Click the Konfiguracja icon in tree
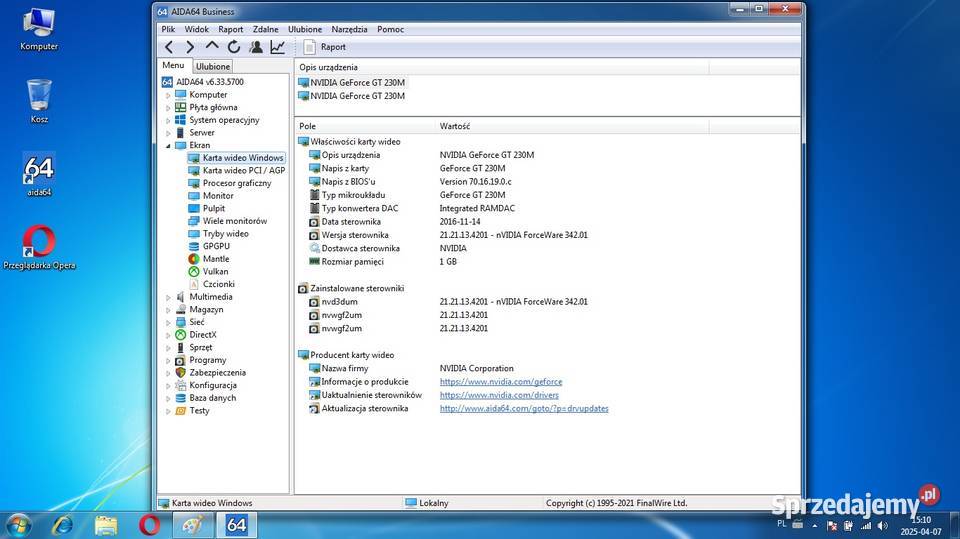The height and width of the screenshot is (539, 960). 180,385
